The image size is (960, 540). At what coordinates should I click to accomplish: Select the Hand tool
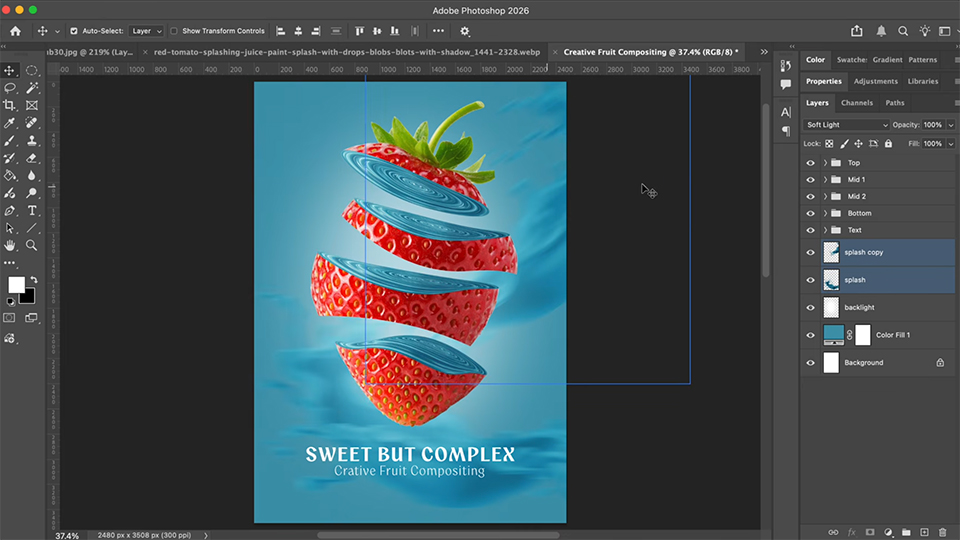(x=10, y=245)
